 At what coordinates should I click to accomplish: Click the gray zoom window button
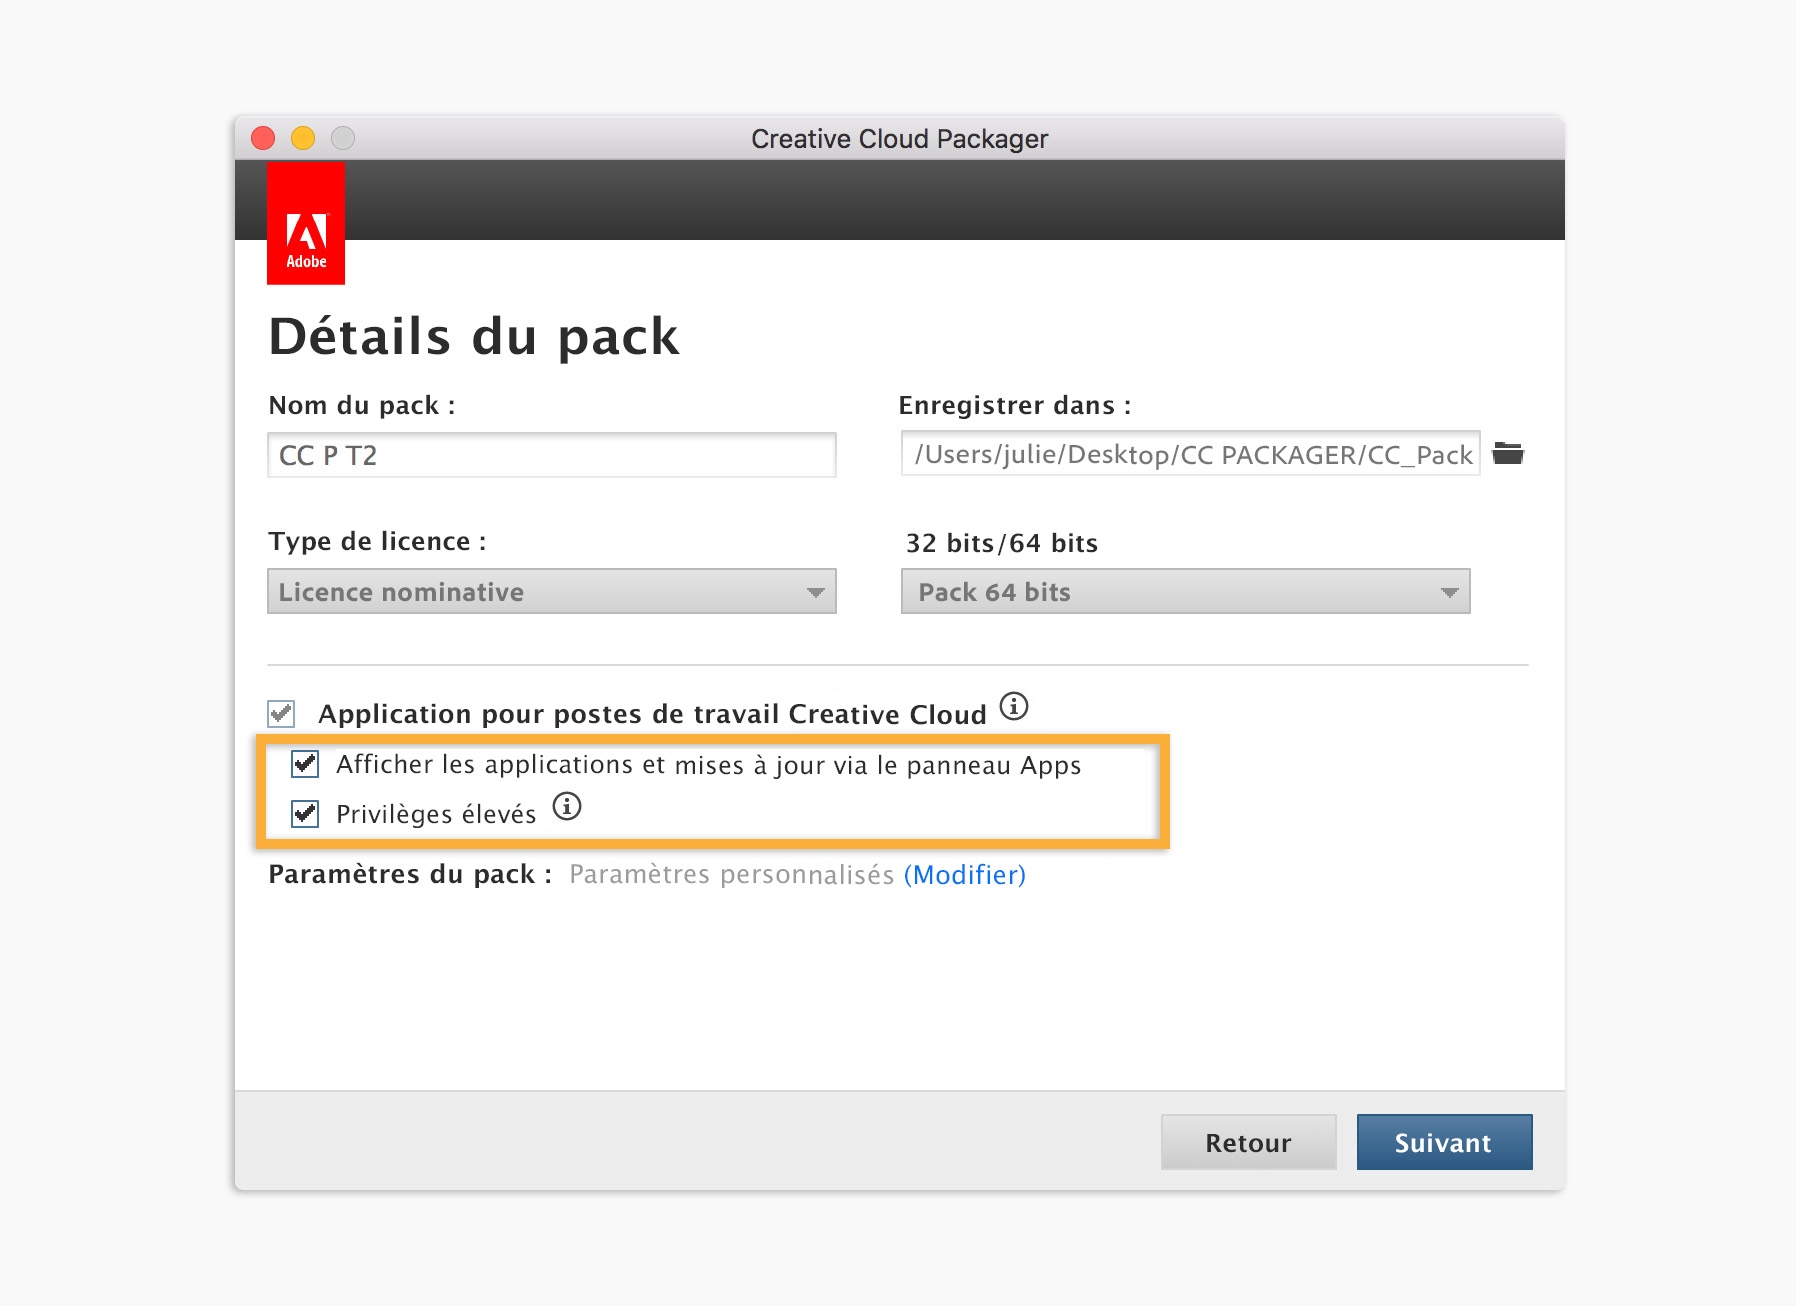pyautogui.click(x=343, y=138)
